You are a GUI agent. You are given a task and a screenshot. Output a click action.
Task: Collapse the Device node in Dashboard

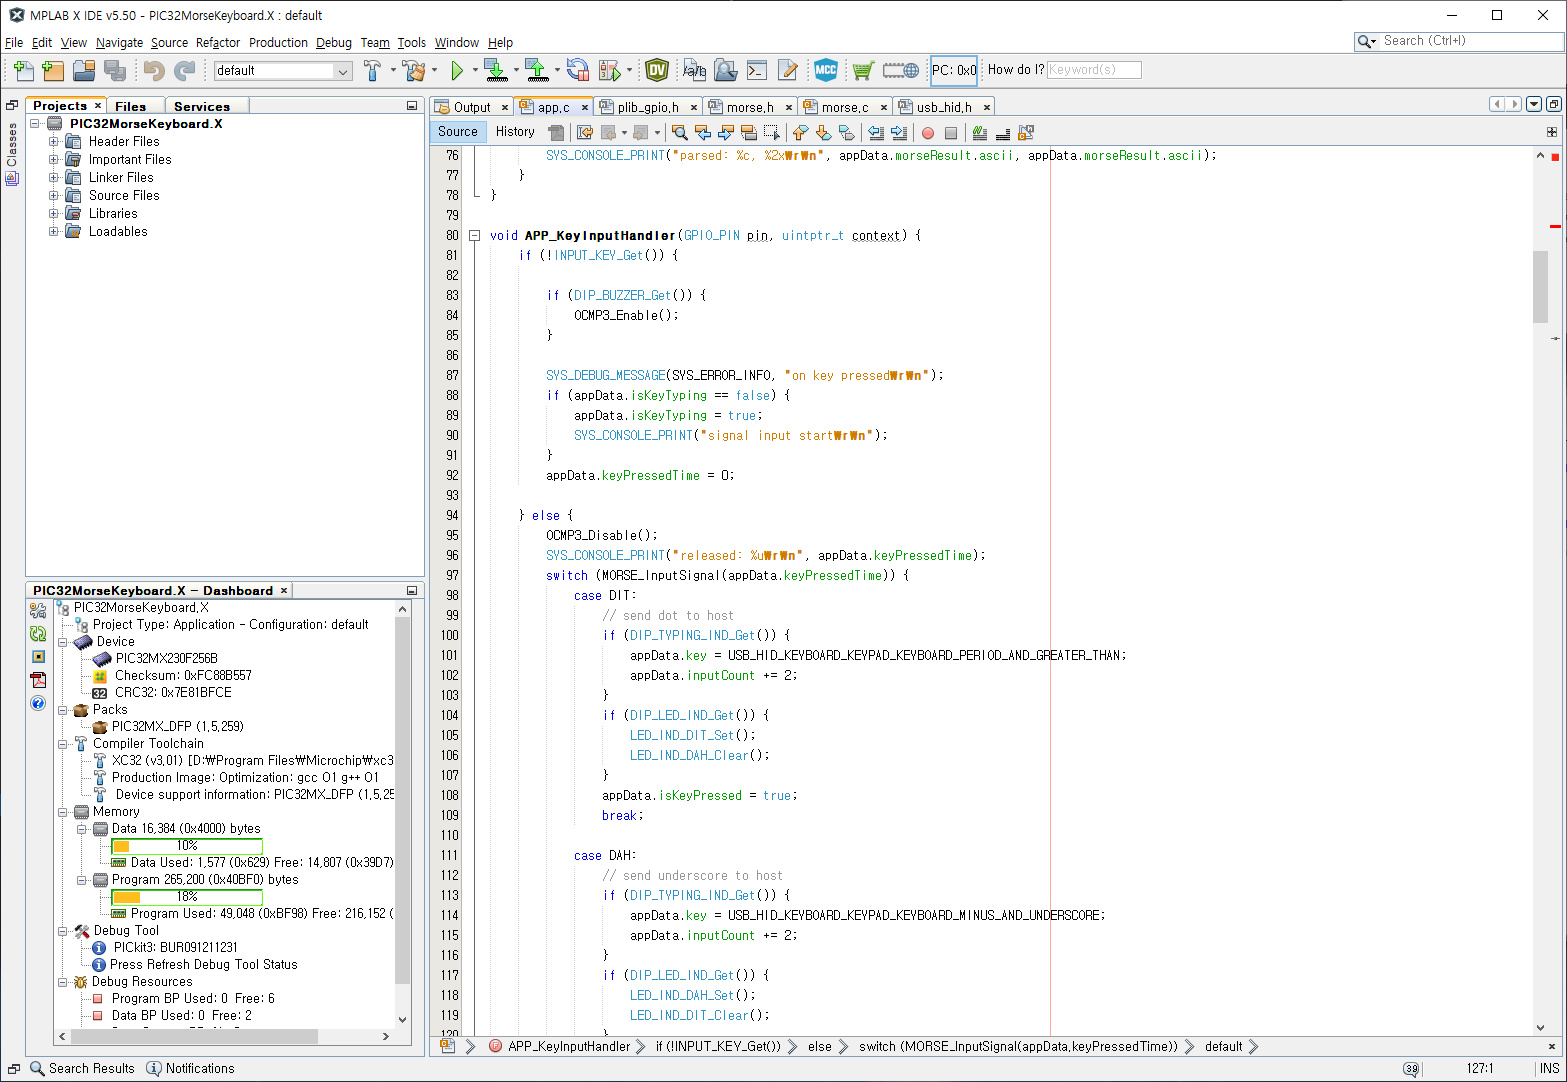click(63, 642)
